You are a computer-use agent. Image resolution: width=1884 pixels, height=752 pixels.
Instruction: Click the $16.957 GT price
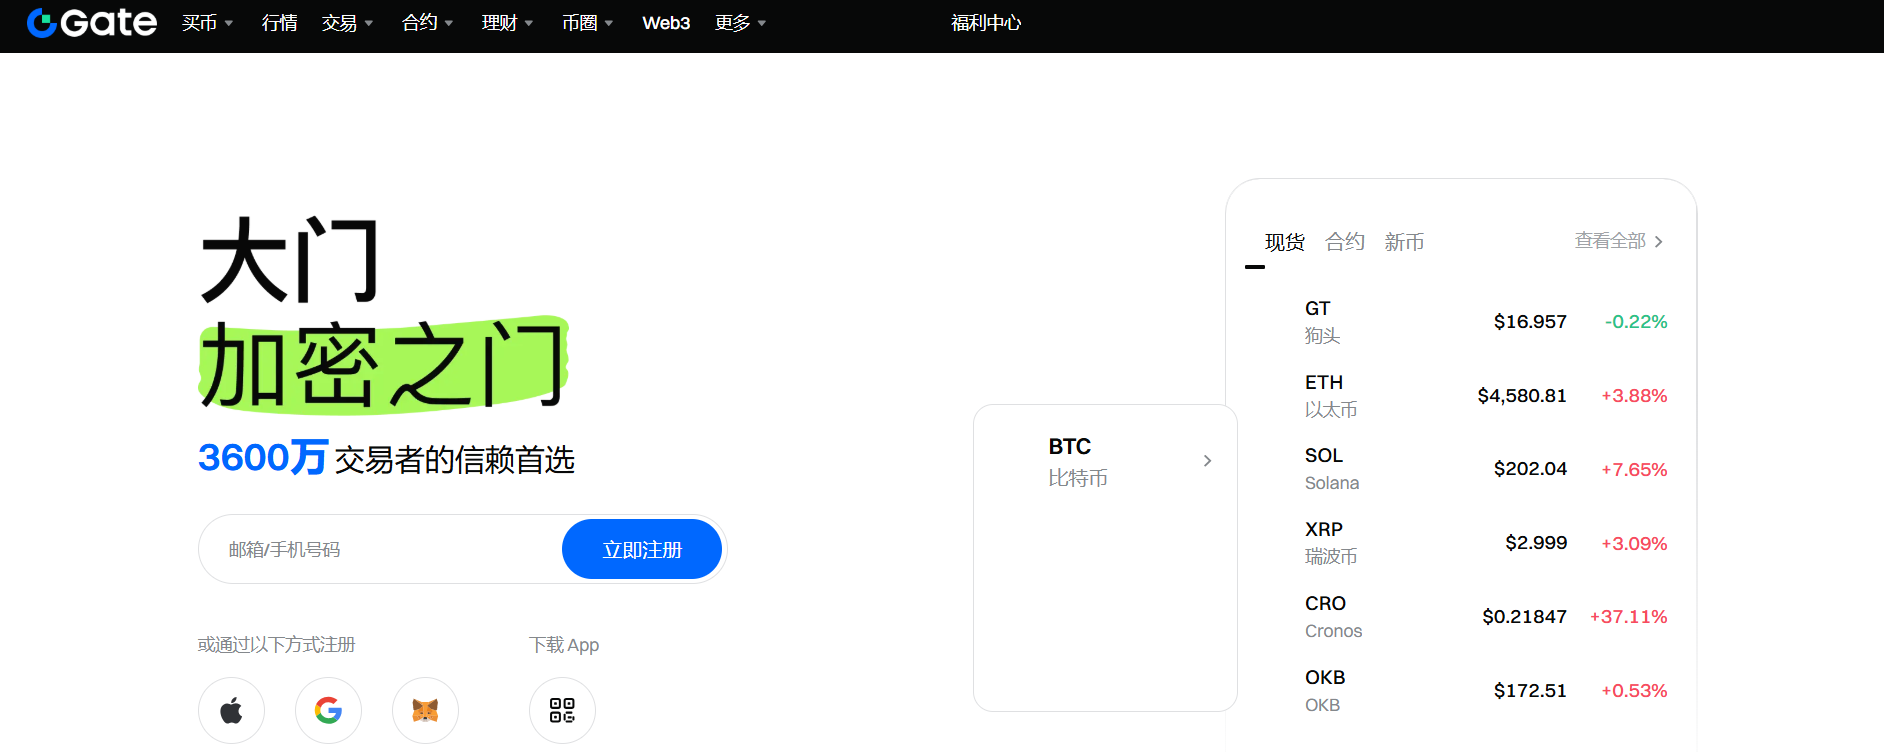tap(1530, 322)
